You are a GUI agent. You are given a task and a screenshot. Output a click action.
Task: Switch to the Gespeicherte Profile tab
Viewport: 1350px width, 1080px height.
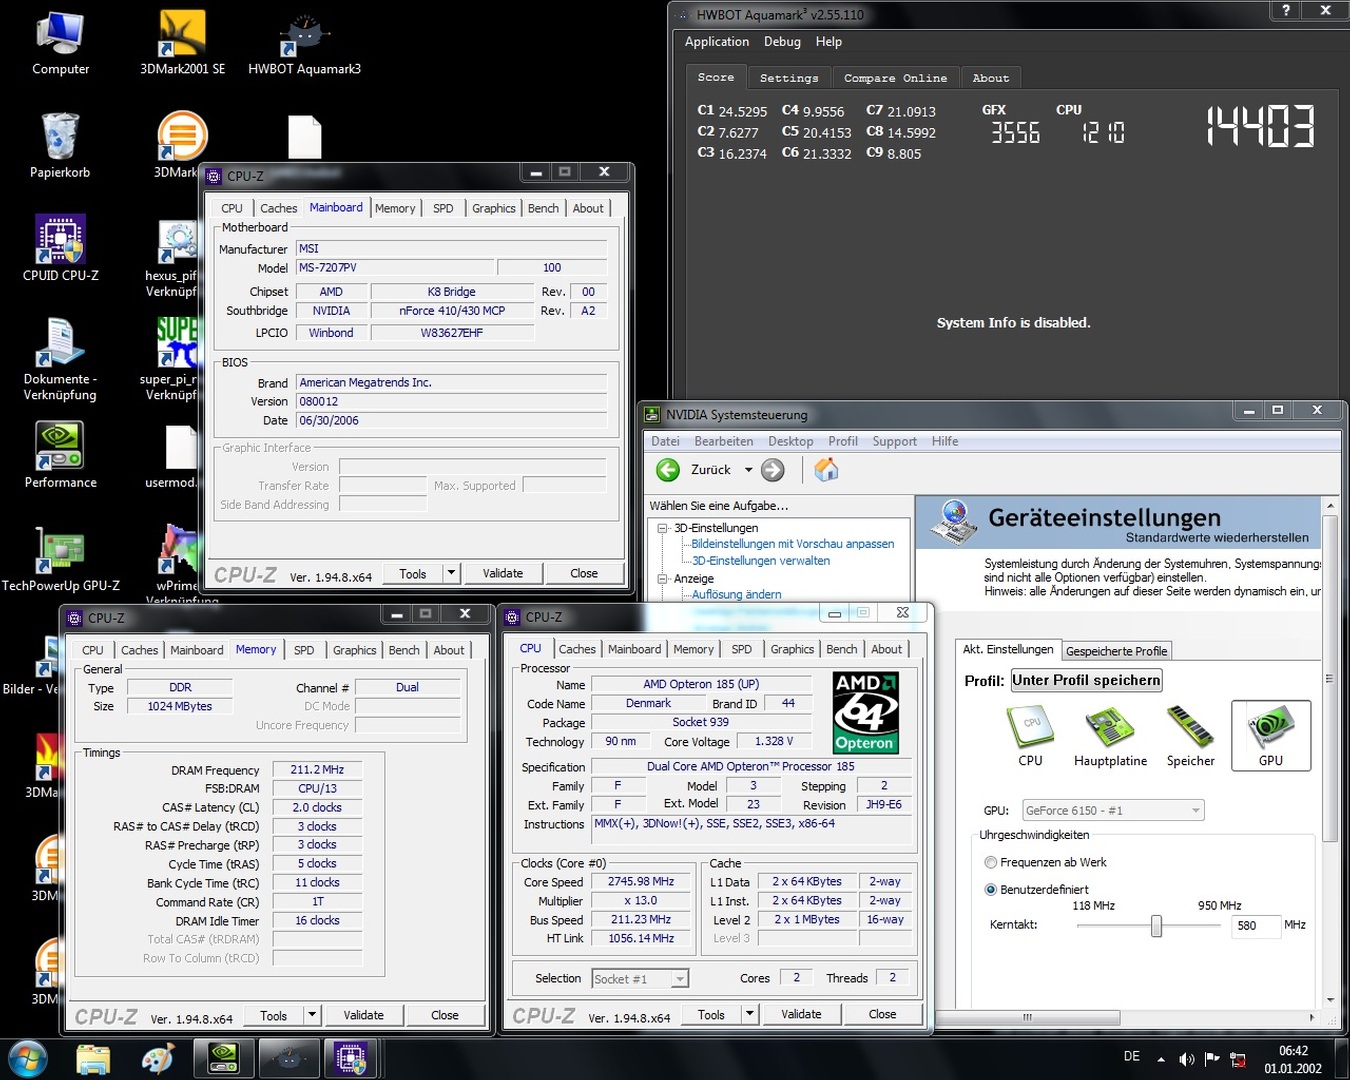click(1116, 651)
